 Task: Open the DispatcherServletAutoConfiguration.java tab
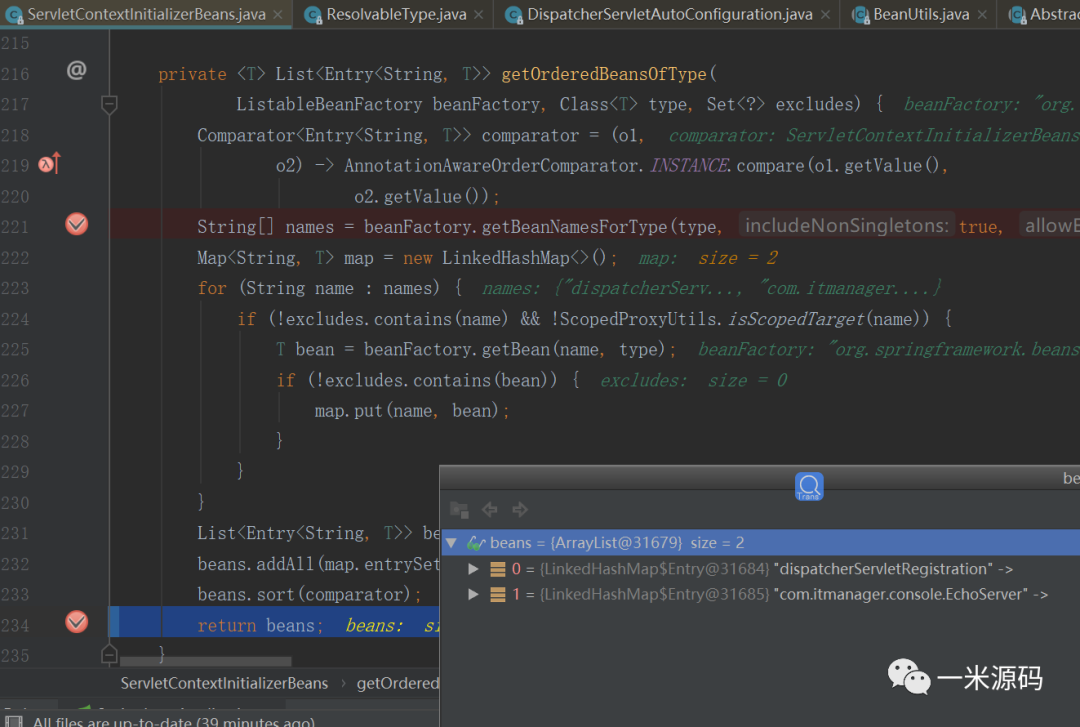(x=668, y=14)
